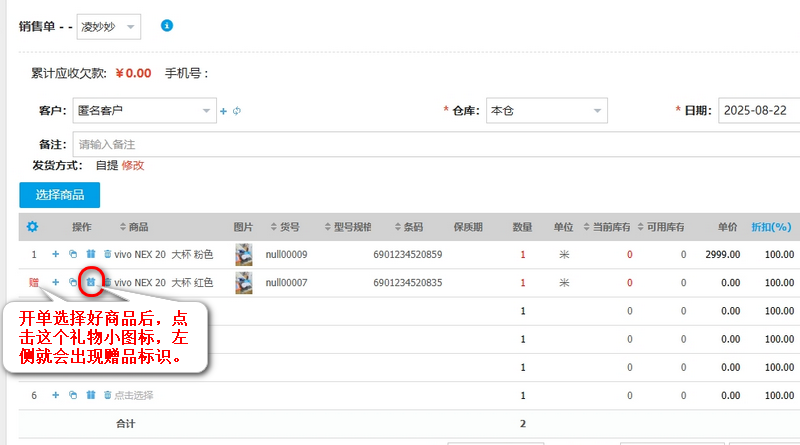
Task: Mark row 1 粉色 as gift
Action: (x=91, y=254)
